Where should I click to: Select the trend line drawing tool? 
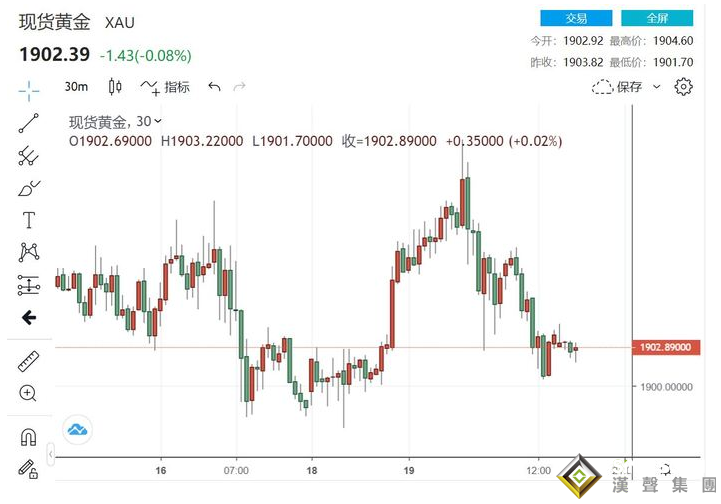(28, 124)
